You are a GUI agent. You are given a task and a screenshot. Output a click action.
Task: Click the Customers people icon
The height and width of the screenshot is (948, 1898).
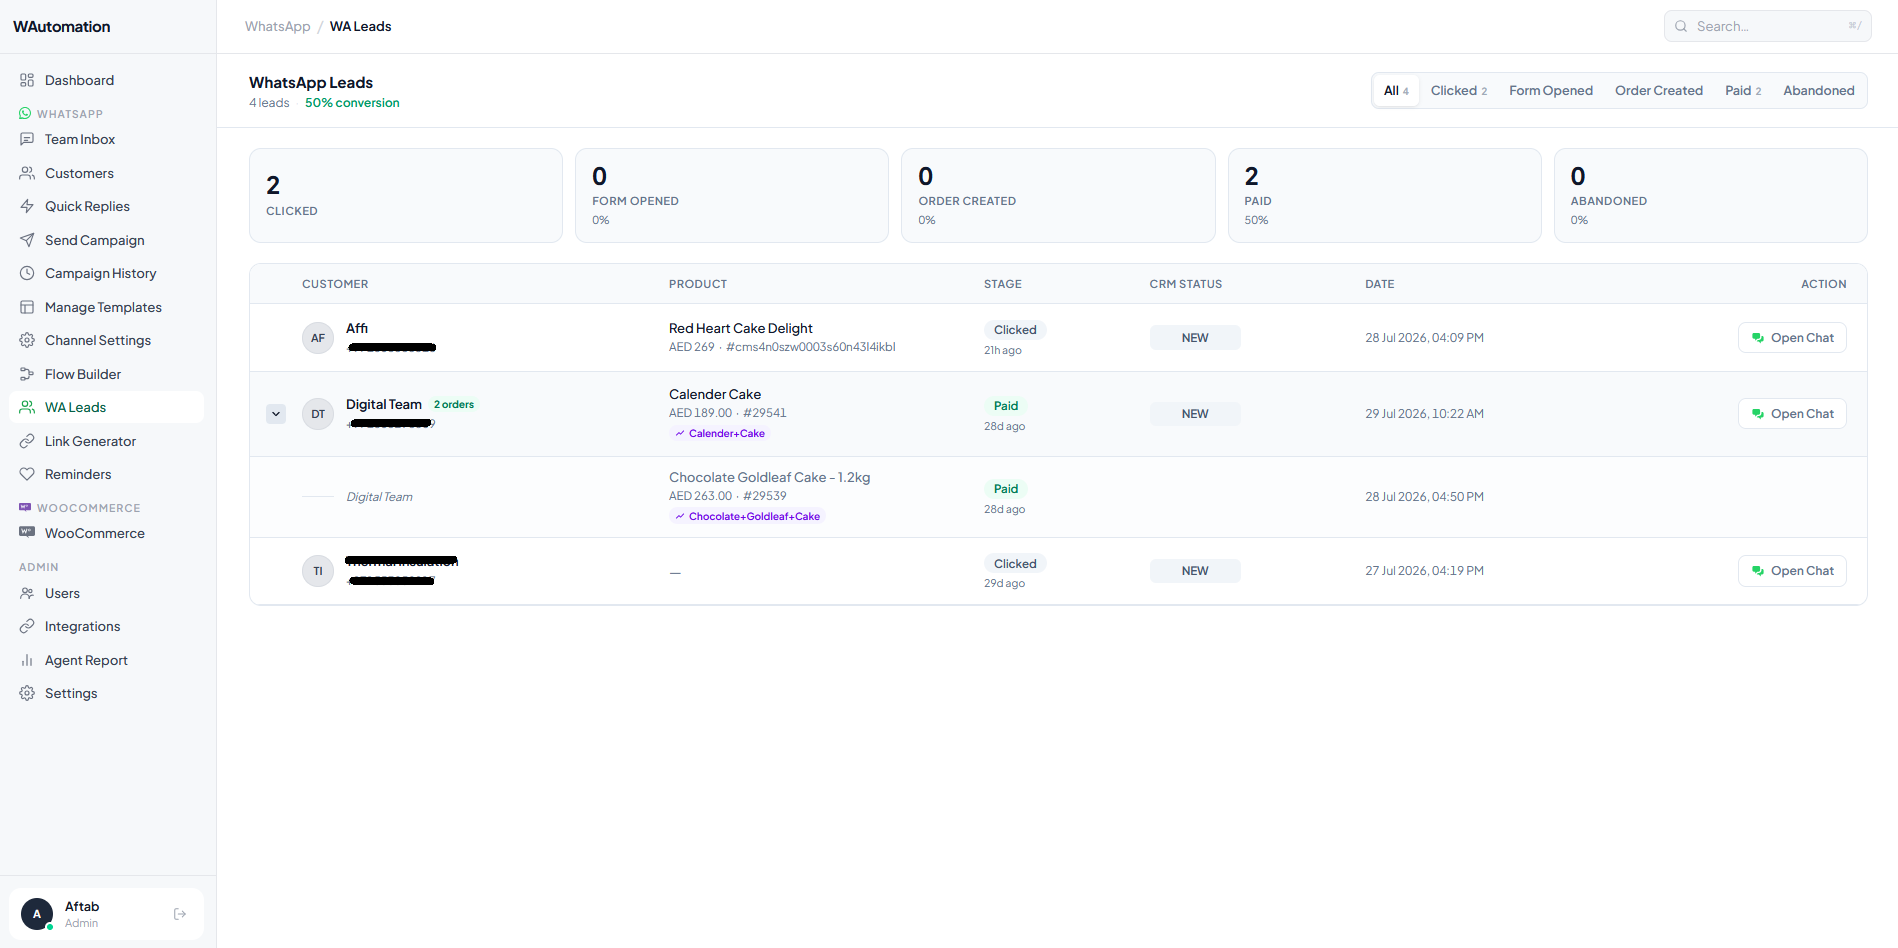click(x=27, y=173)
